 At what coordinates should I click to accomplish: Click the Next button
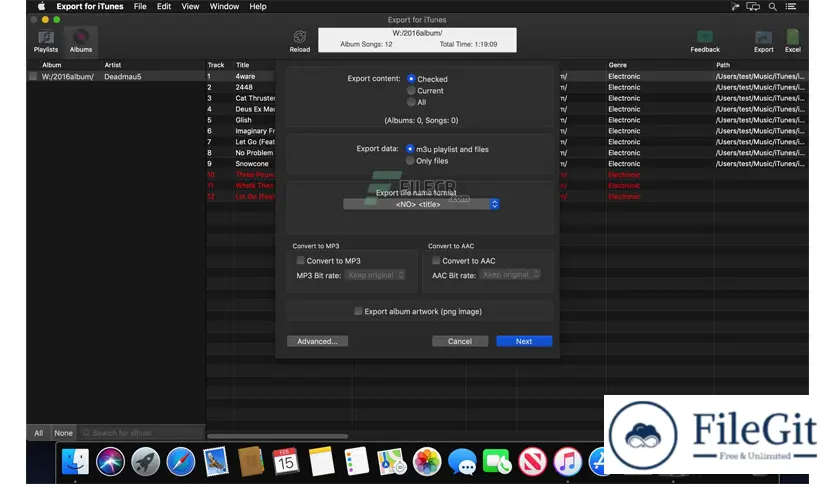[x=524, y=341]
